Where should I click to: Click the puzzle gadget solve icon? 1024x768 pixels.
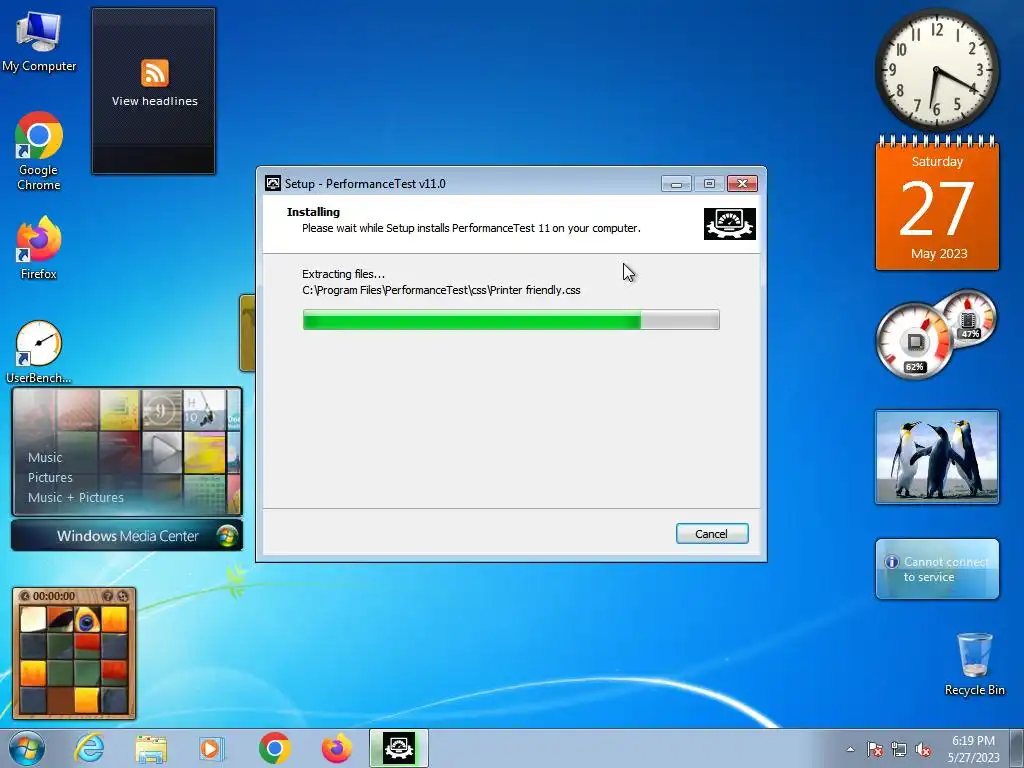coord(122,596)
